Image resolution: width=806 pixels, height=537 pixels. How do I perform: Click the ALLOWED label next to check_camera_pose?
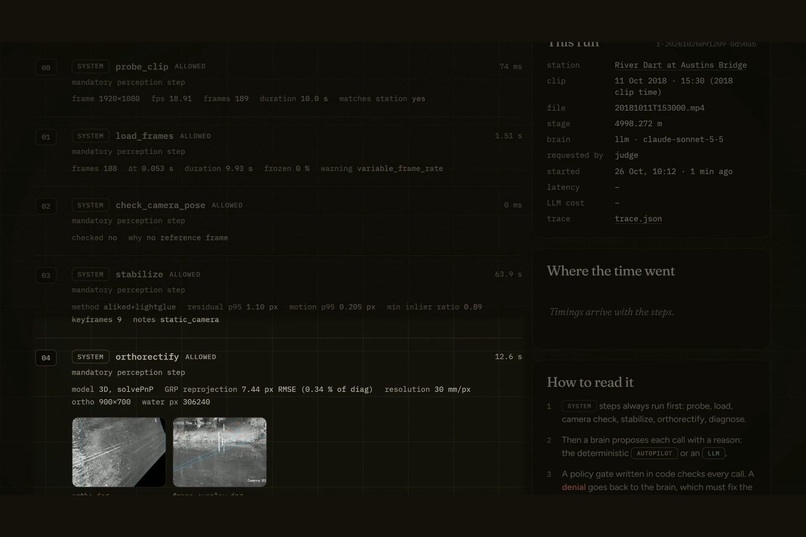click(227, 205)
